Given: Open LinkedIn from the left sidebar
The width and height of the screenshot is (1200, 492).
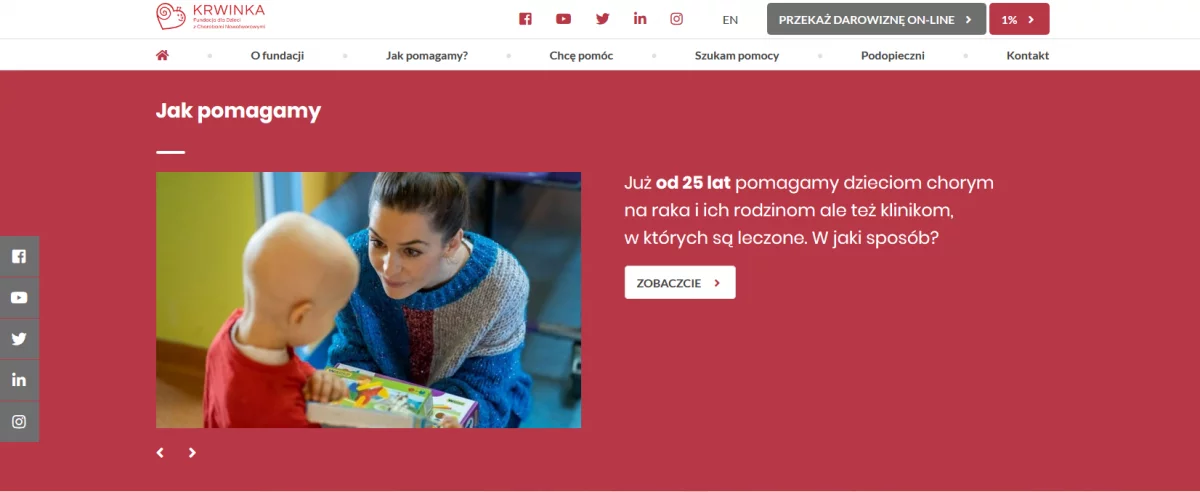Looking at the screenshot, I should point(19,380).
